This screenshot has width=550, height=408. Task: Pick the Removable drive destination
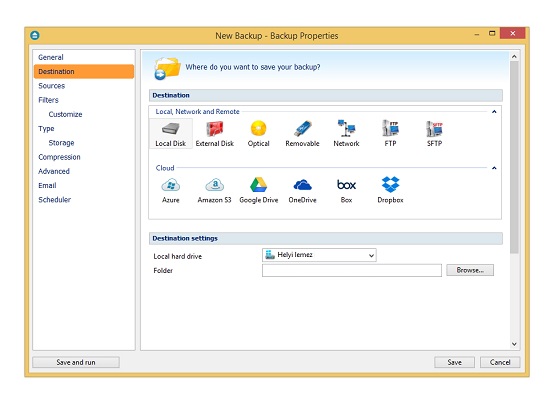pos(302,133)
